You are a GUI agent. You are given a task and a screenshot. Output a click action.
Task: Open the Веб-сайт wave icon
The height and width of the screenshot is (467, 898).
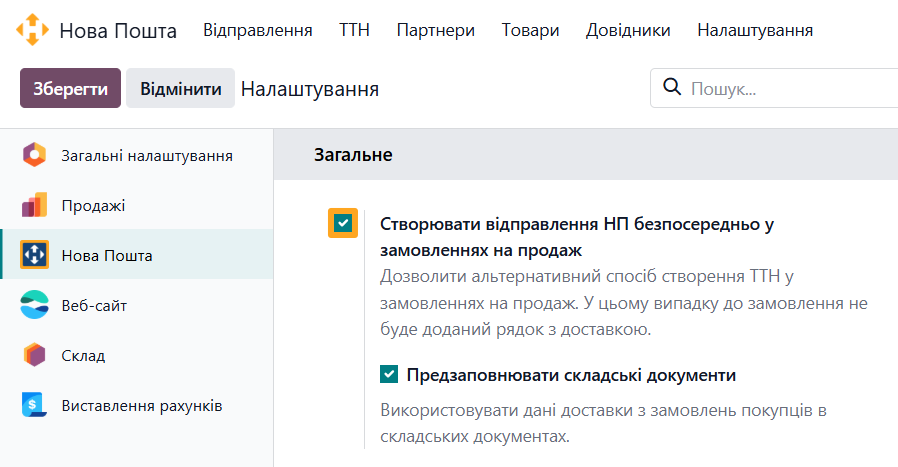(34, 305)
